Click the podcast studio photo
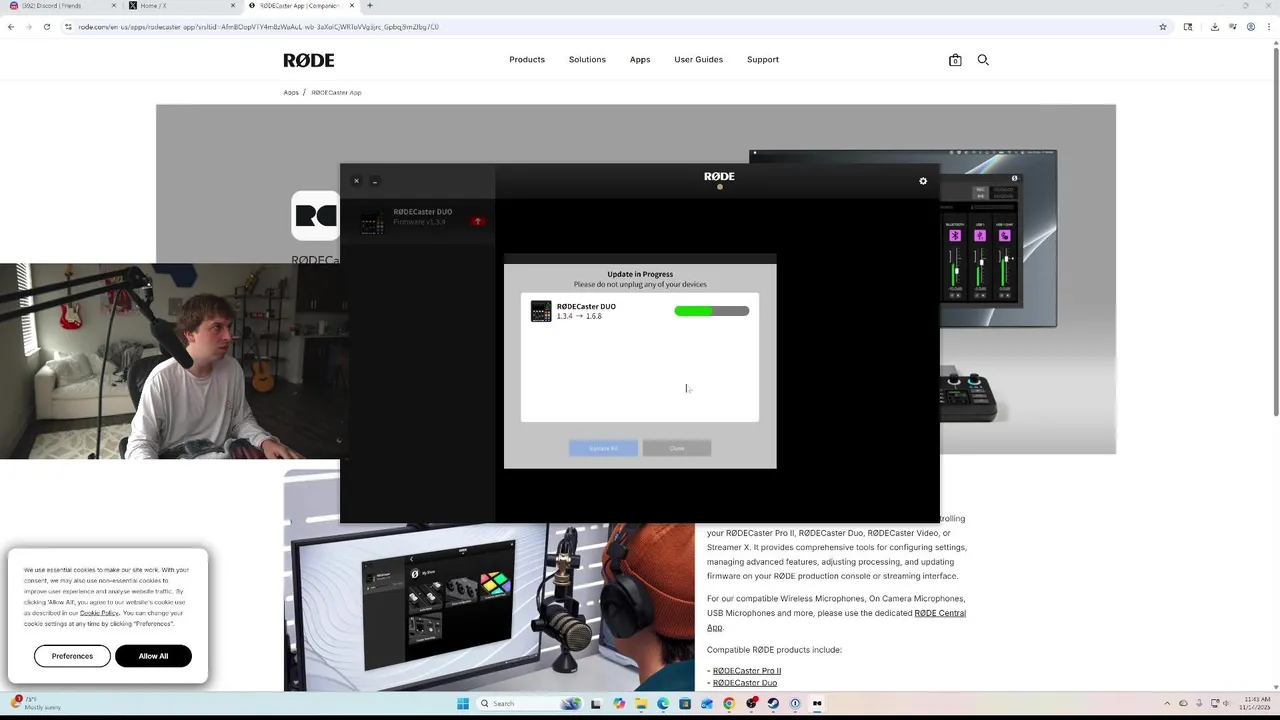 [x=489, y=580]
